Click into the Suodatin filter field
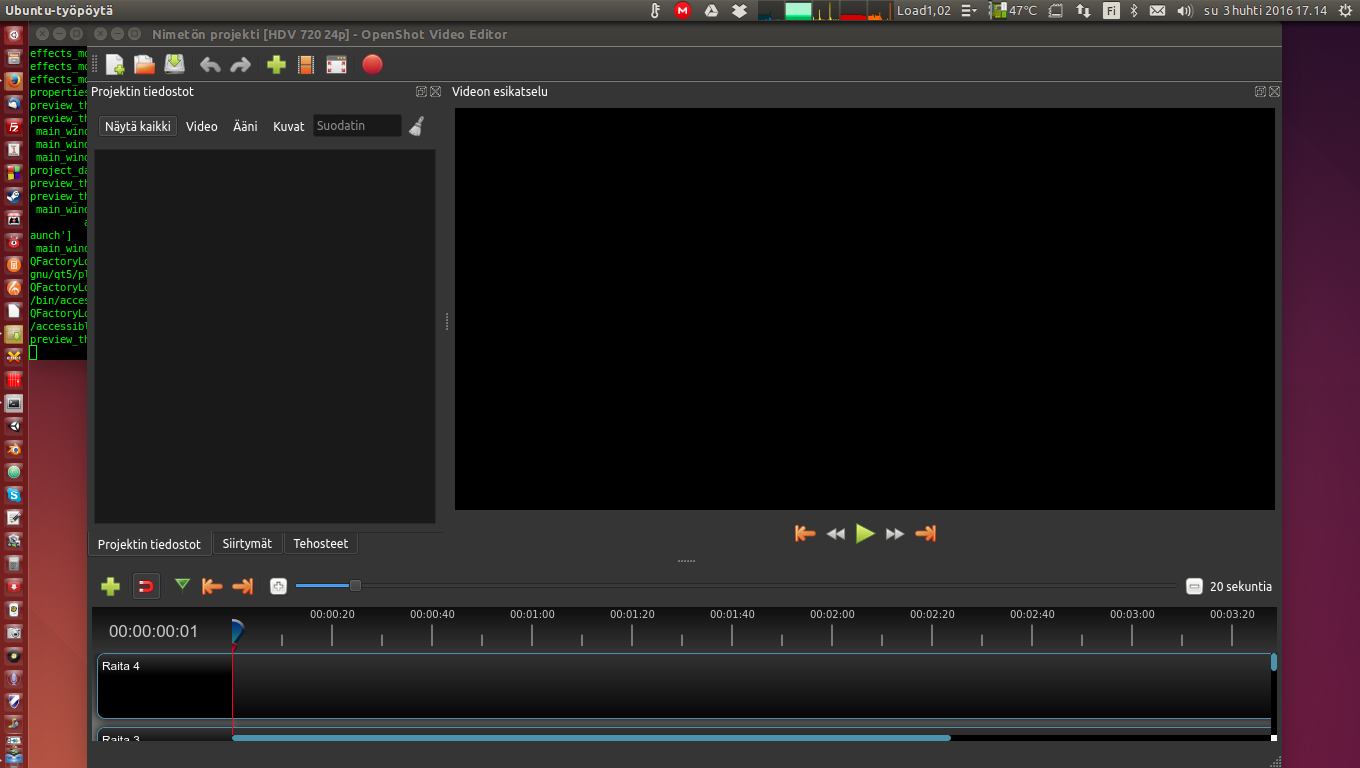Viewport: 1360px width, 768px height. 357,126
